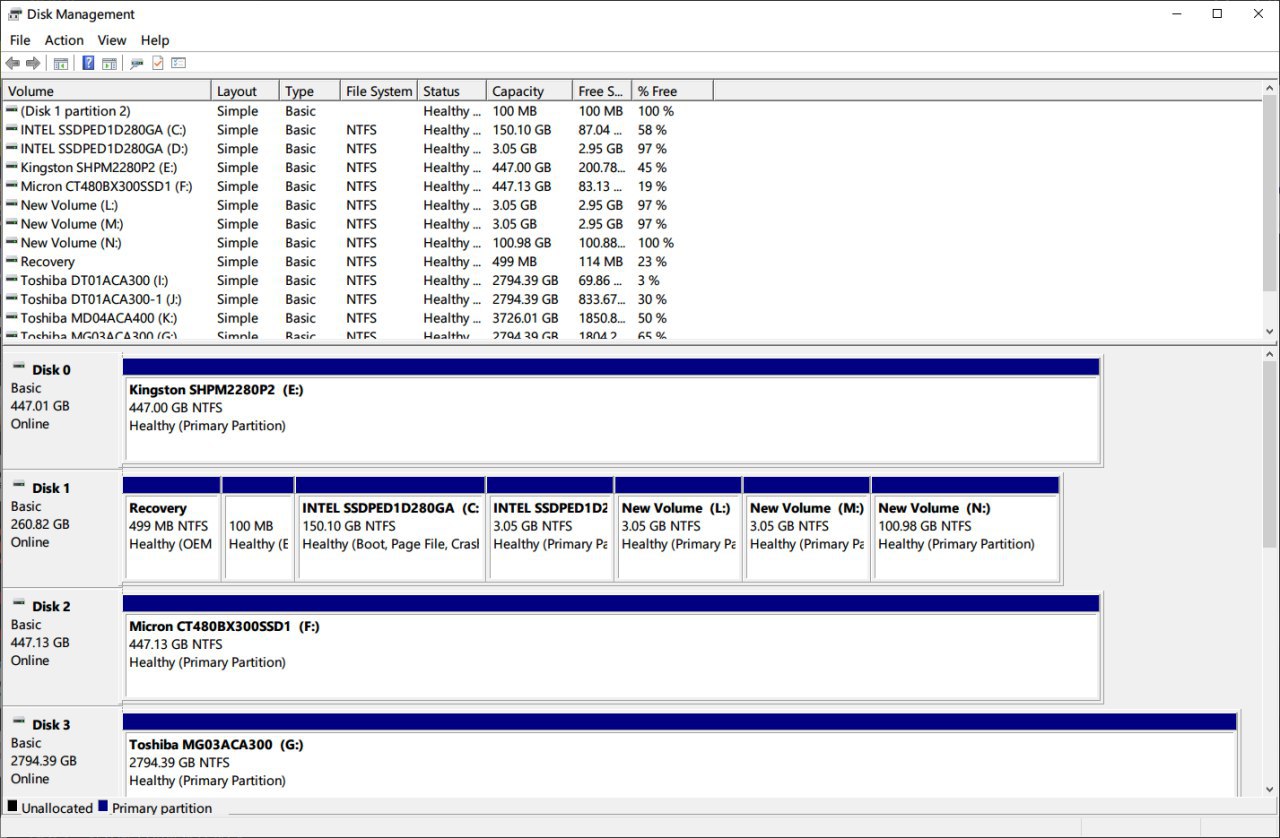Sort by the Status column header
The width and height of the screenshot is (1280, 838).
[452, 91]
